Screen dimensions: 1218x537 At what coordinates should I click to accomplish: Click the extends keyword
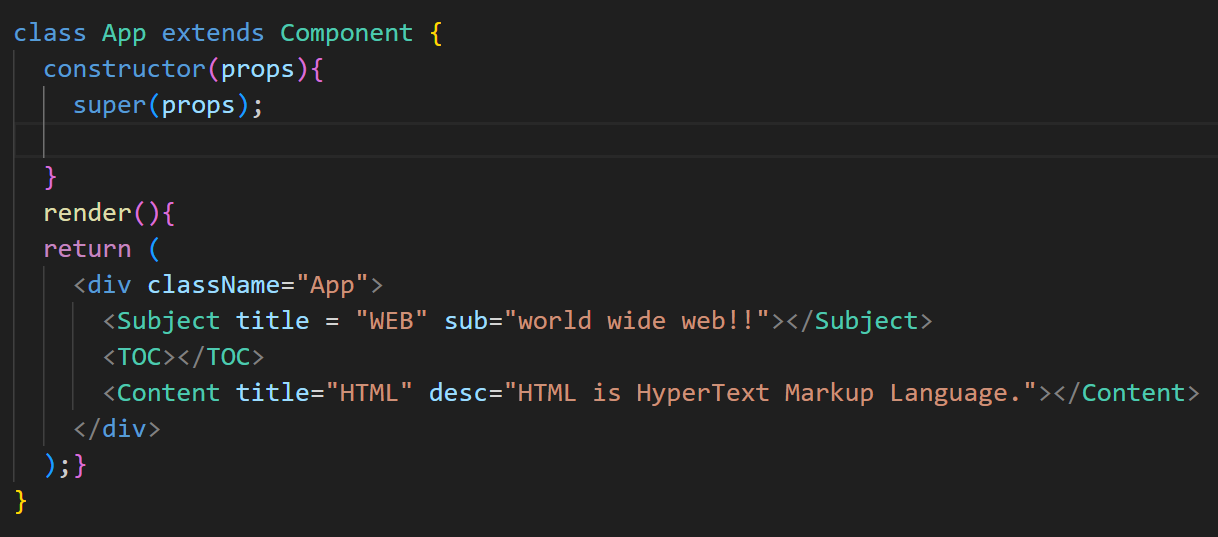[213, 33]
